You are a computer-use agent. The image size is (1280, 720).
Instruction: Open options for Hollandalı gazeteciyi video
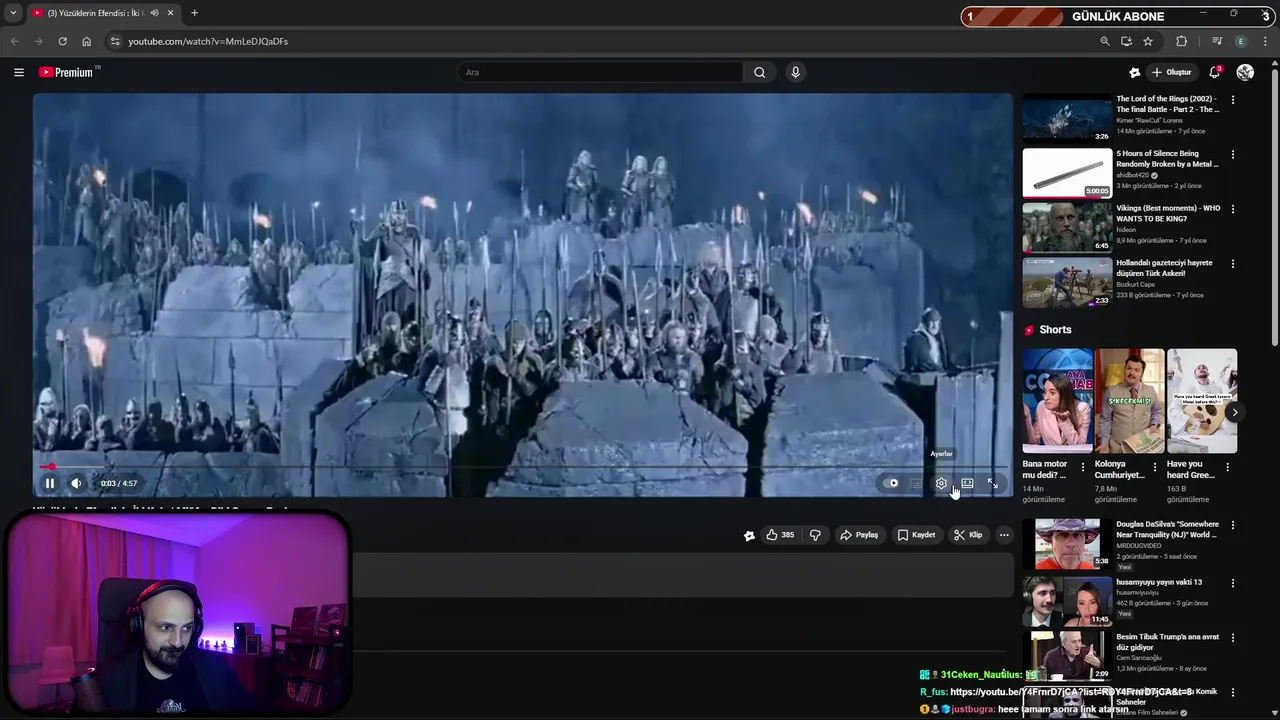[1232, 264]
